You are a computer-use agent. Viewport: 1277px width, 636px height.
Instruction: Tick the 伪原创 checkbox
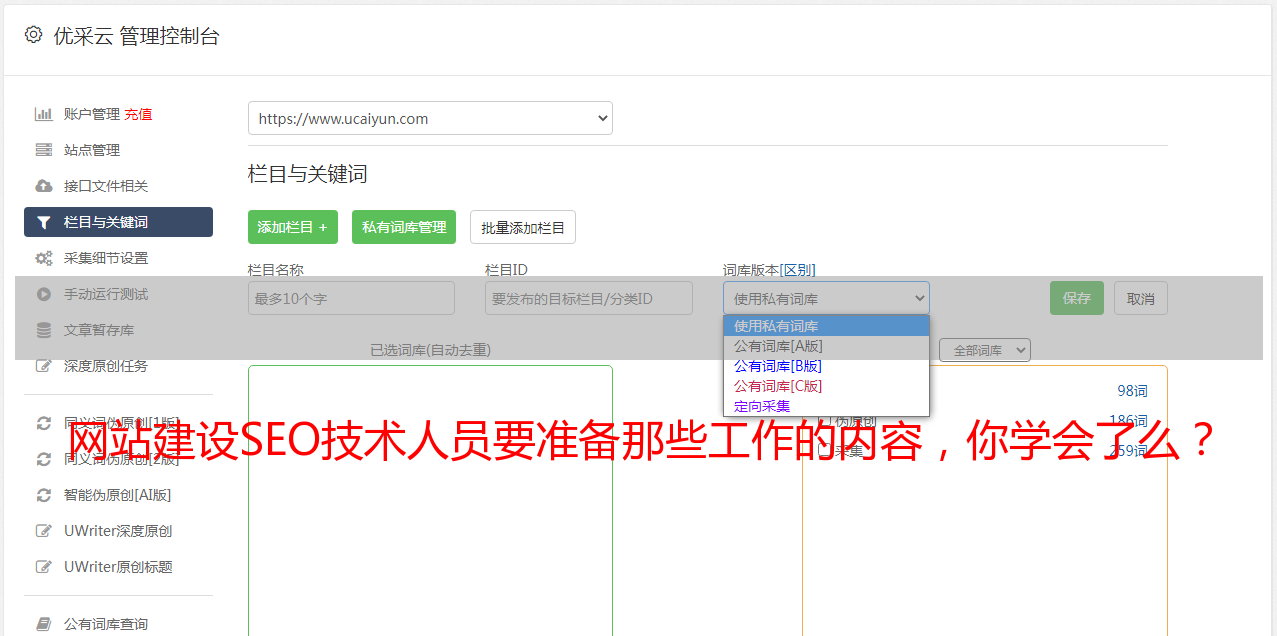pos(824,422)
